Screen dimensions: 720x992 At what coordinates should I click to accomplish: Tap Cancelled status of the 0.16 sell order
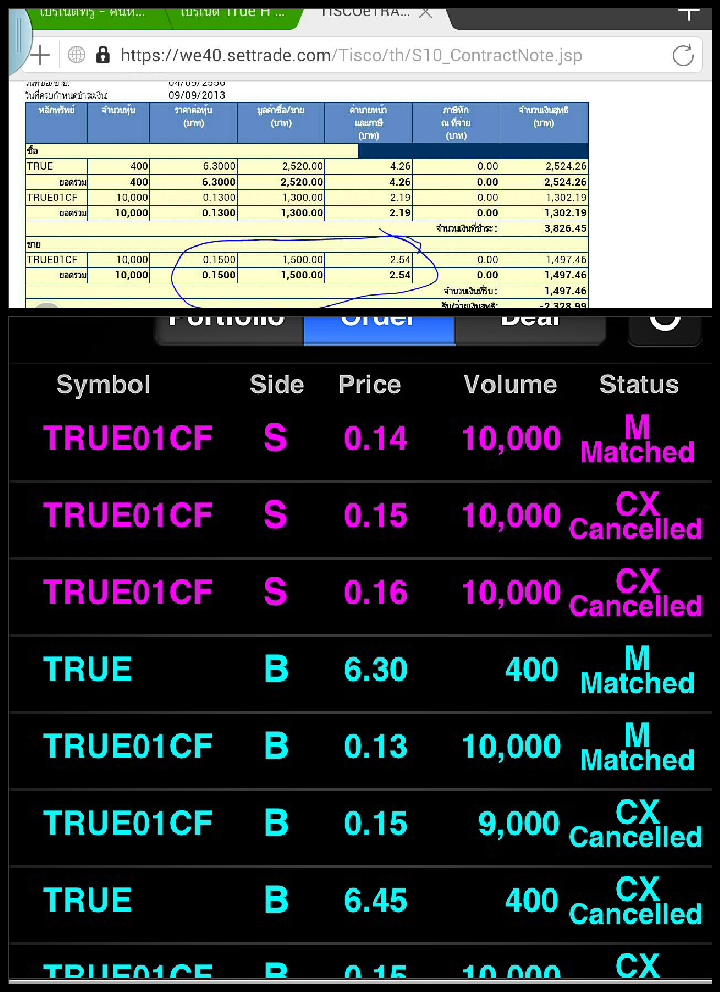pyautogui.click(x=636, y=595)
